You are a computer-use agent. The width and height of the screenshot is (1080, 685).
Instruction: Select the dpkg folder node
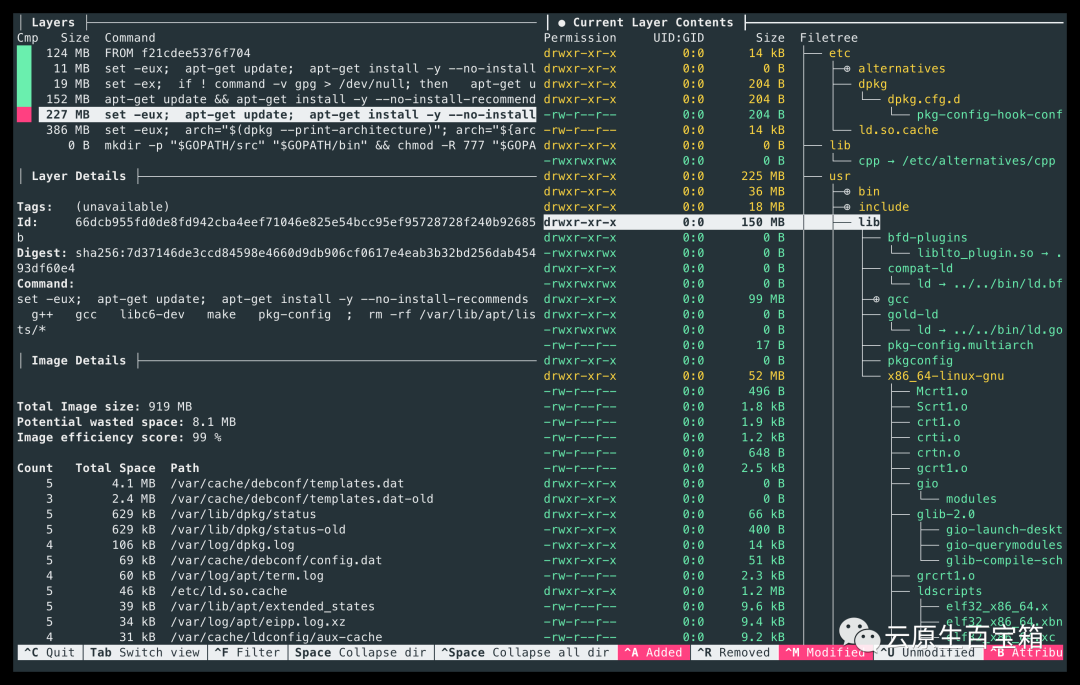click(872, 84)
